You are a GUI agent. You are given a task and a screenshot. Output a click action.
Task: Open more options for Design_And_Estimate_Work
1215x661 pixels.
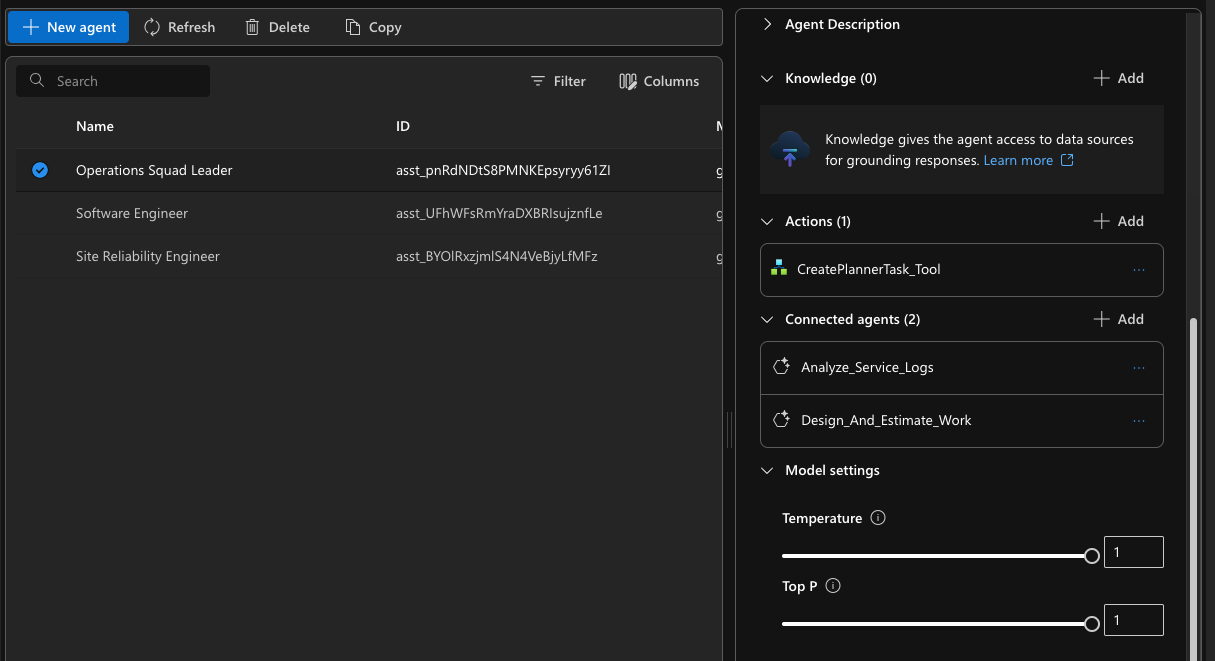pyautogui.click(x=1139, y=421)
